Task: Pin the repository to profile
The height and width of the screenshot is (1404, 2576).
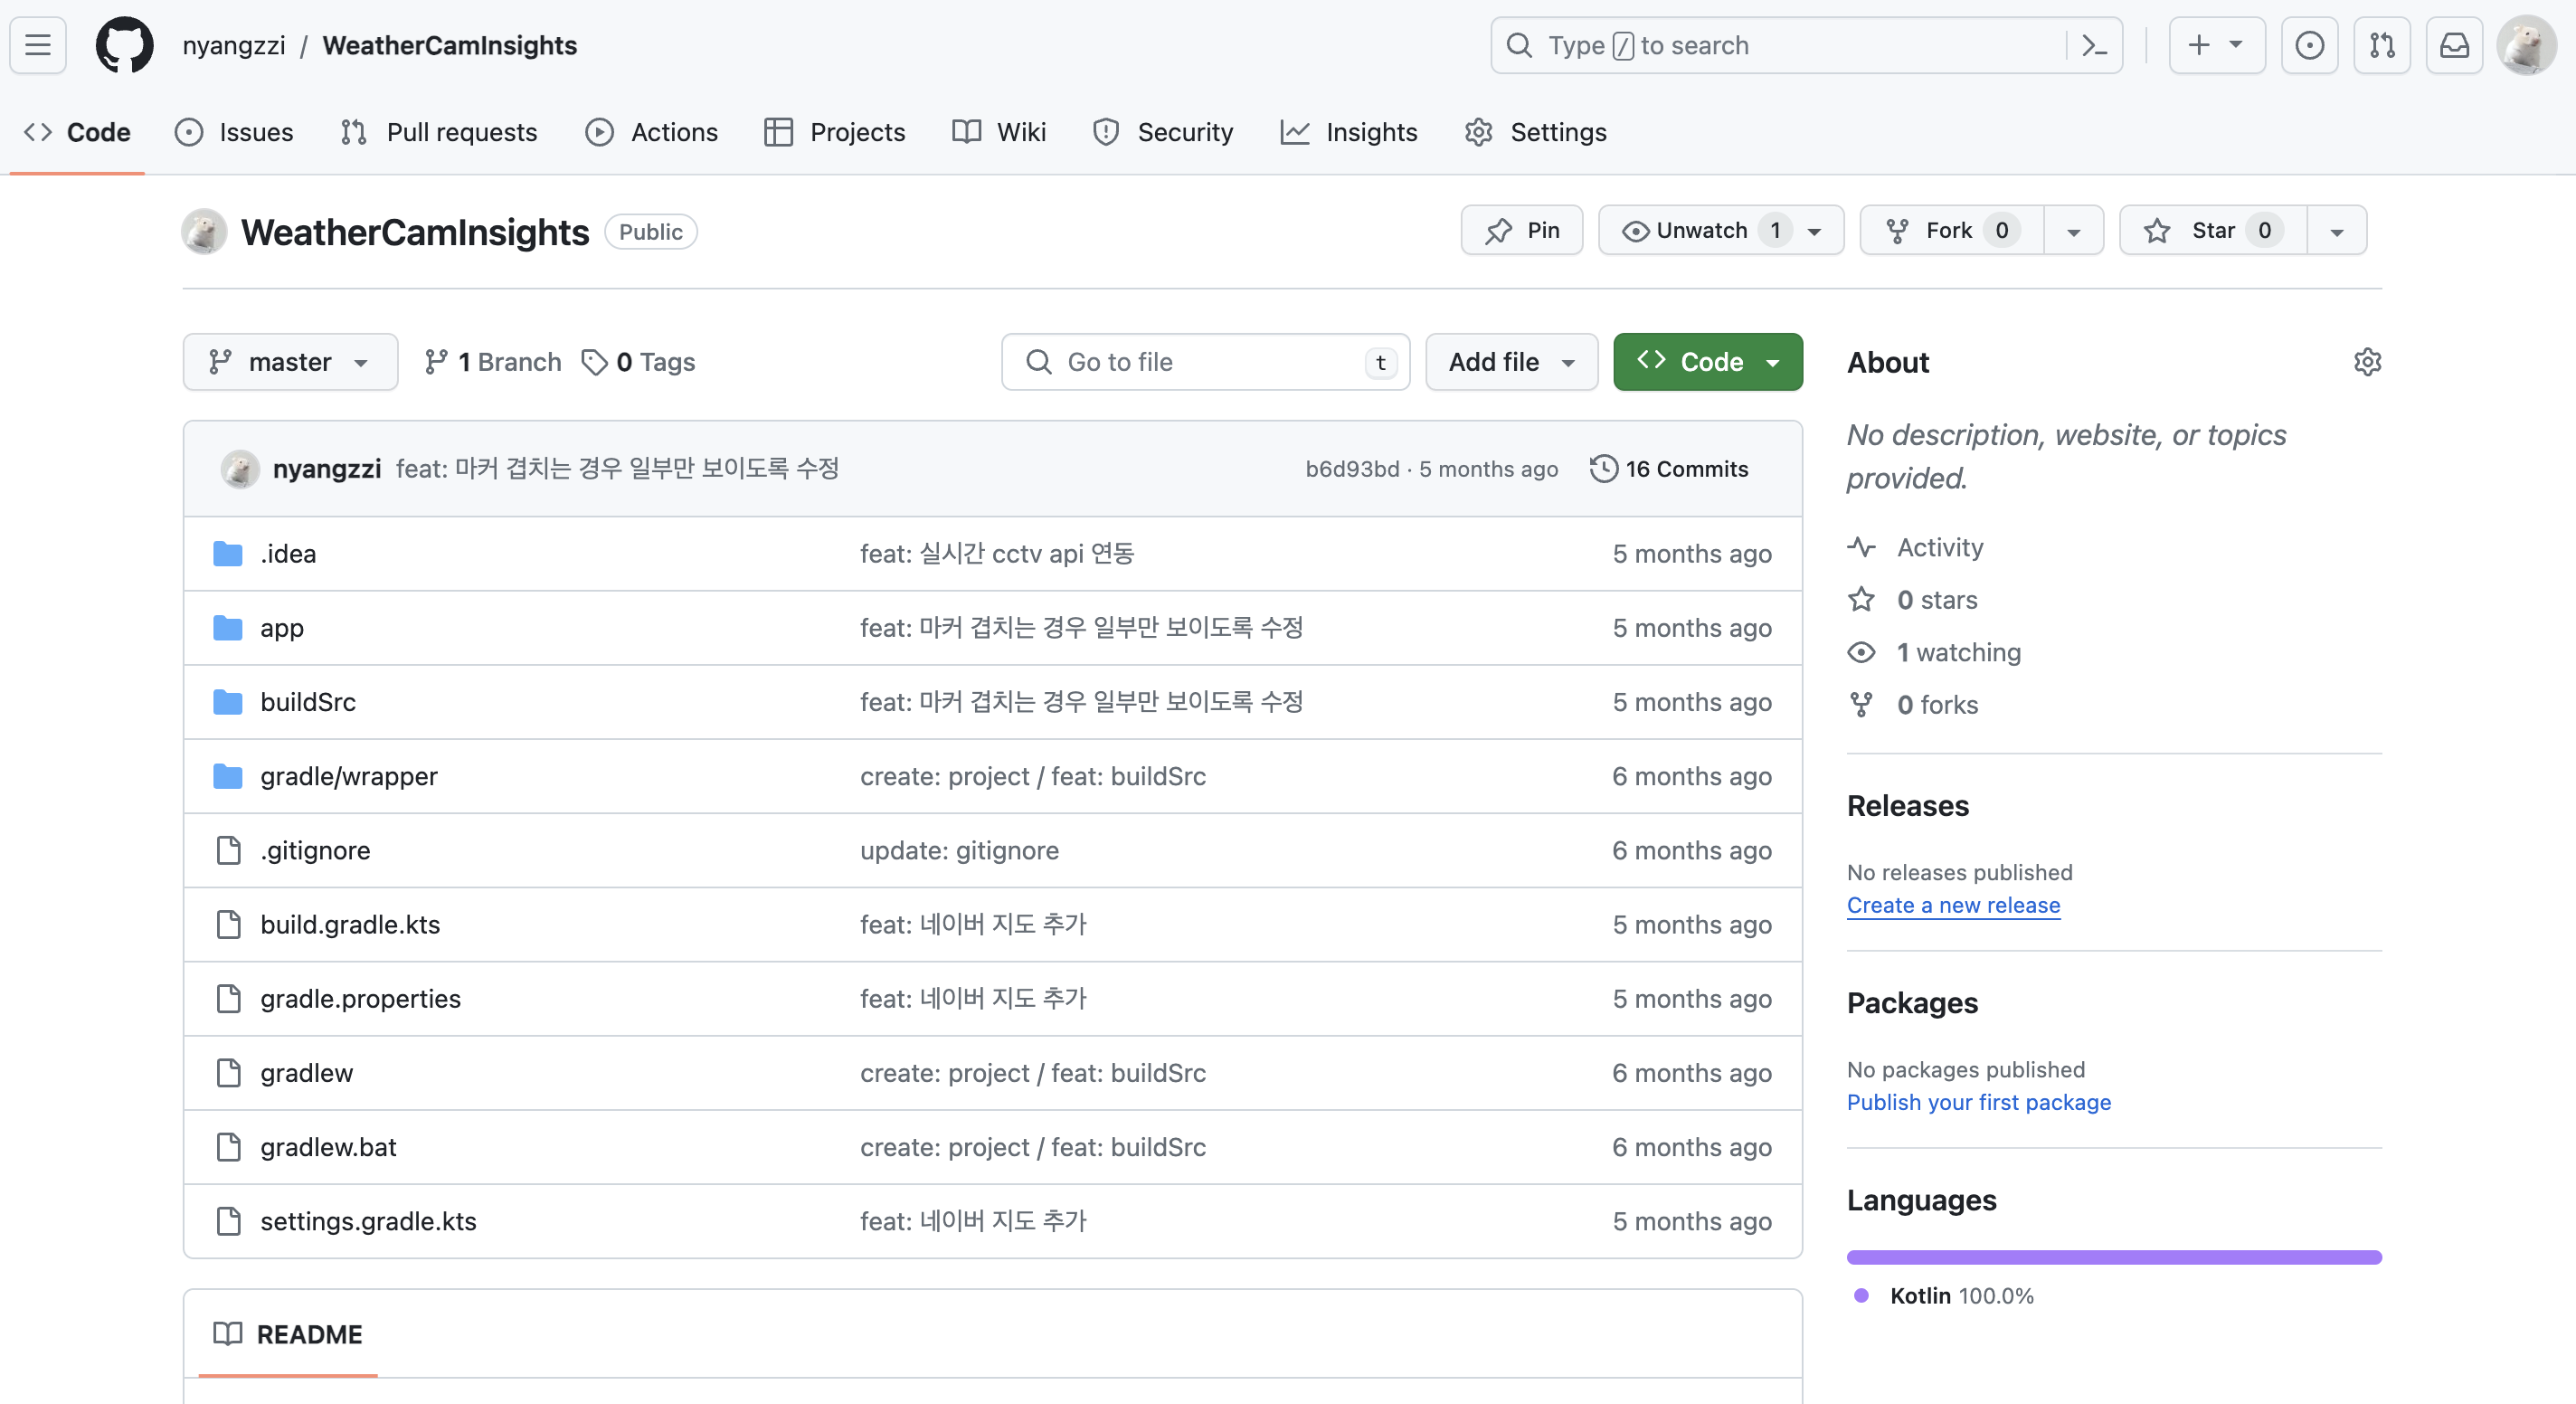Action: tap(1521, 231)
